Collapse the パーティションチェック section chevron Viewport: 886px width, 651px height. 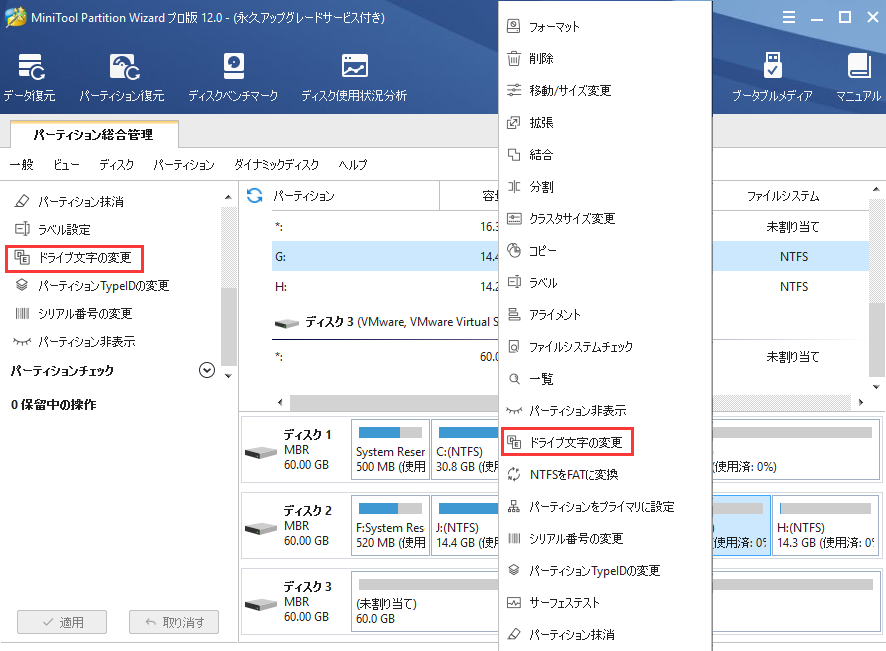pyautogui.click(x=207, y=371)
